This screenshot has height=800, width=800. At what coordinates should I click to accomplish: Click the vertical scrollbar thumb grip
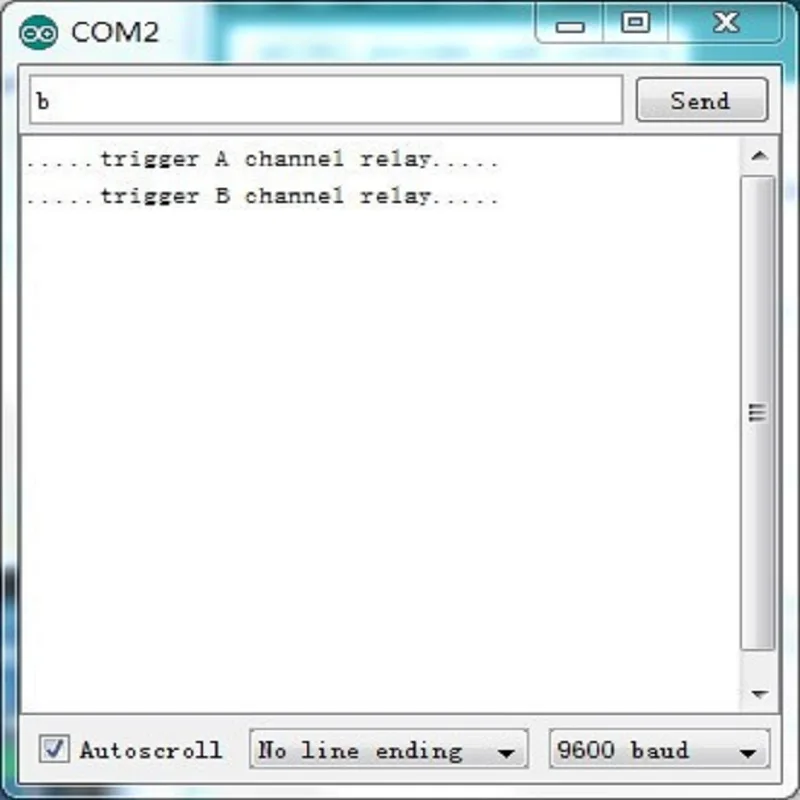pyautogui.click(x=758, y=413)
